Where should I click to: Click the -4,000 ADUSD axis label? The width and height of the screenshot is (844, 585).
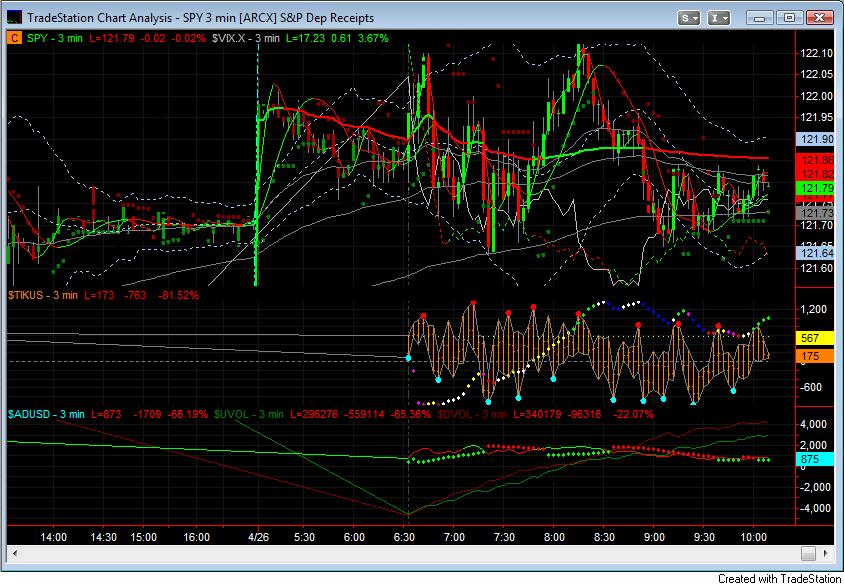click(x=813, y=508)
